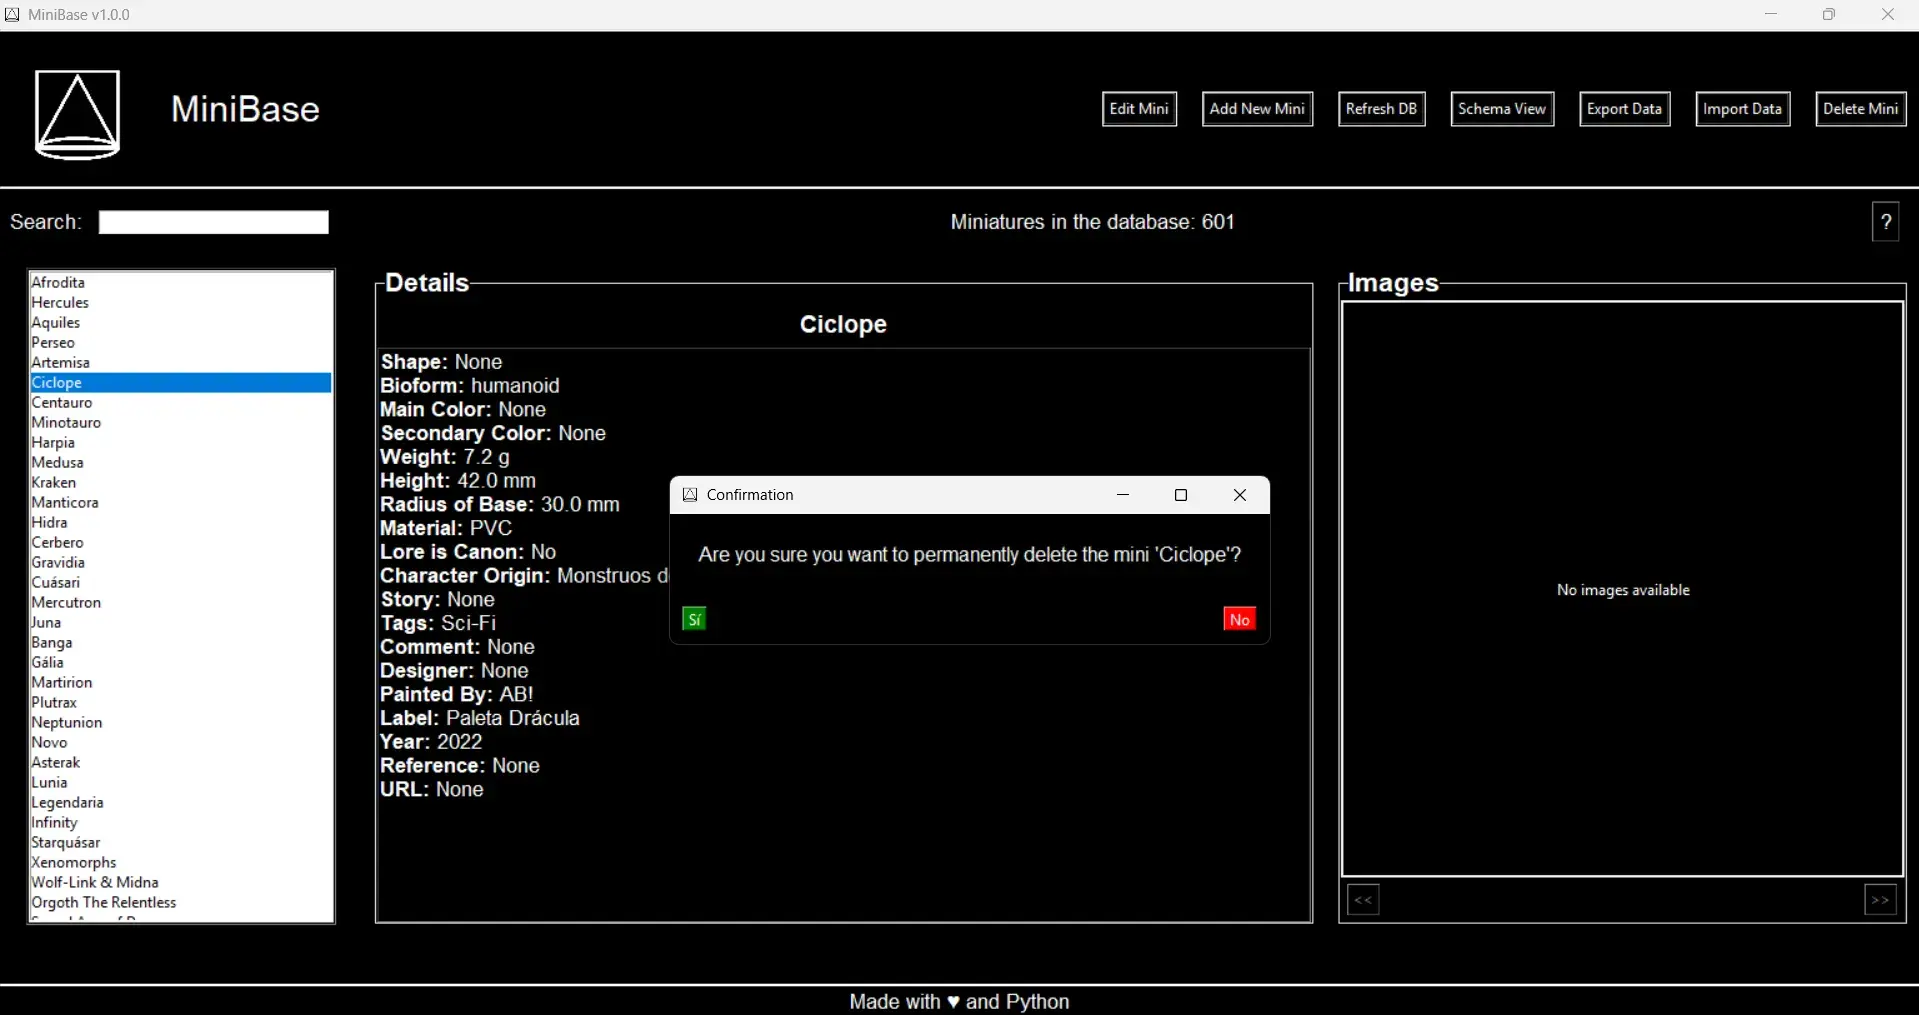Viewport: 1919px width, 1015px height.
Task: Select Perseo in the mini list
Action: coord(181,343)
